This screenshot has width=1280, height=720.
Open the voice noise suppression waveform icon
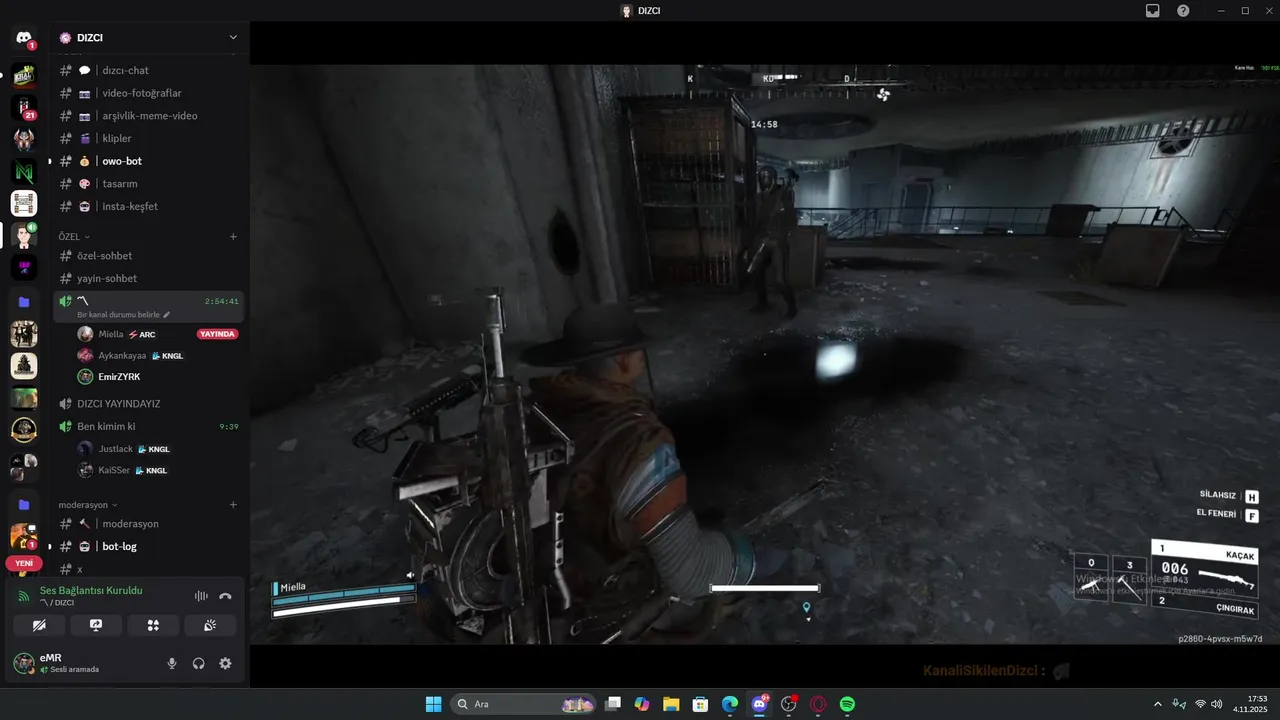[x=201, y=596]
